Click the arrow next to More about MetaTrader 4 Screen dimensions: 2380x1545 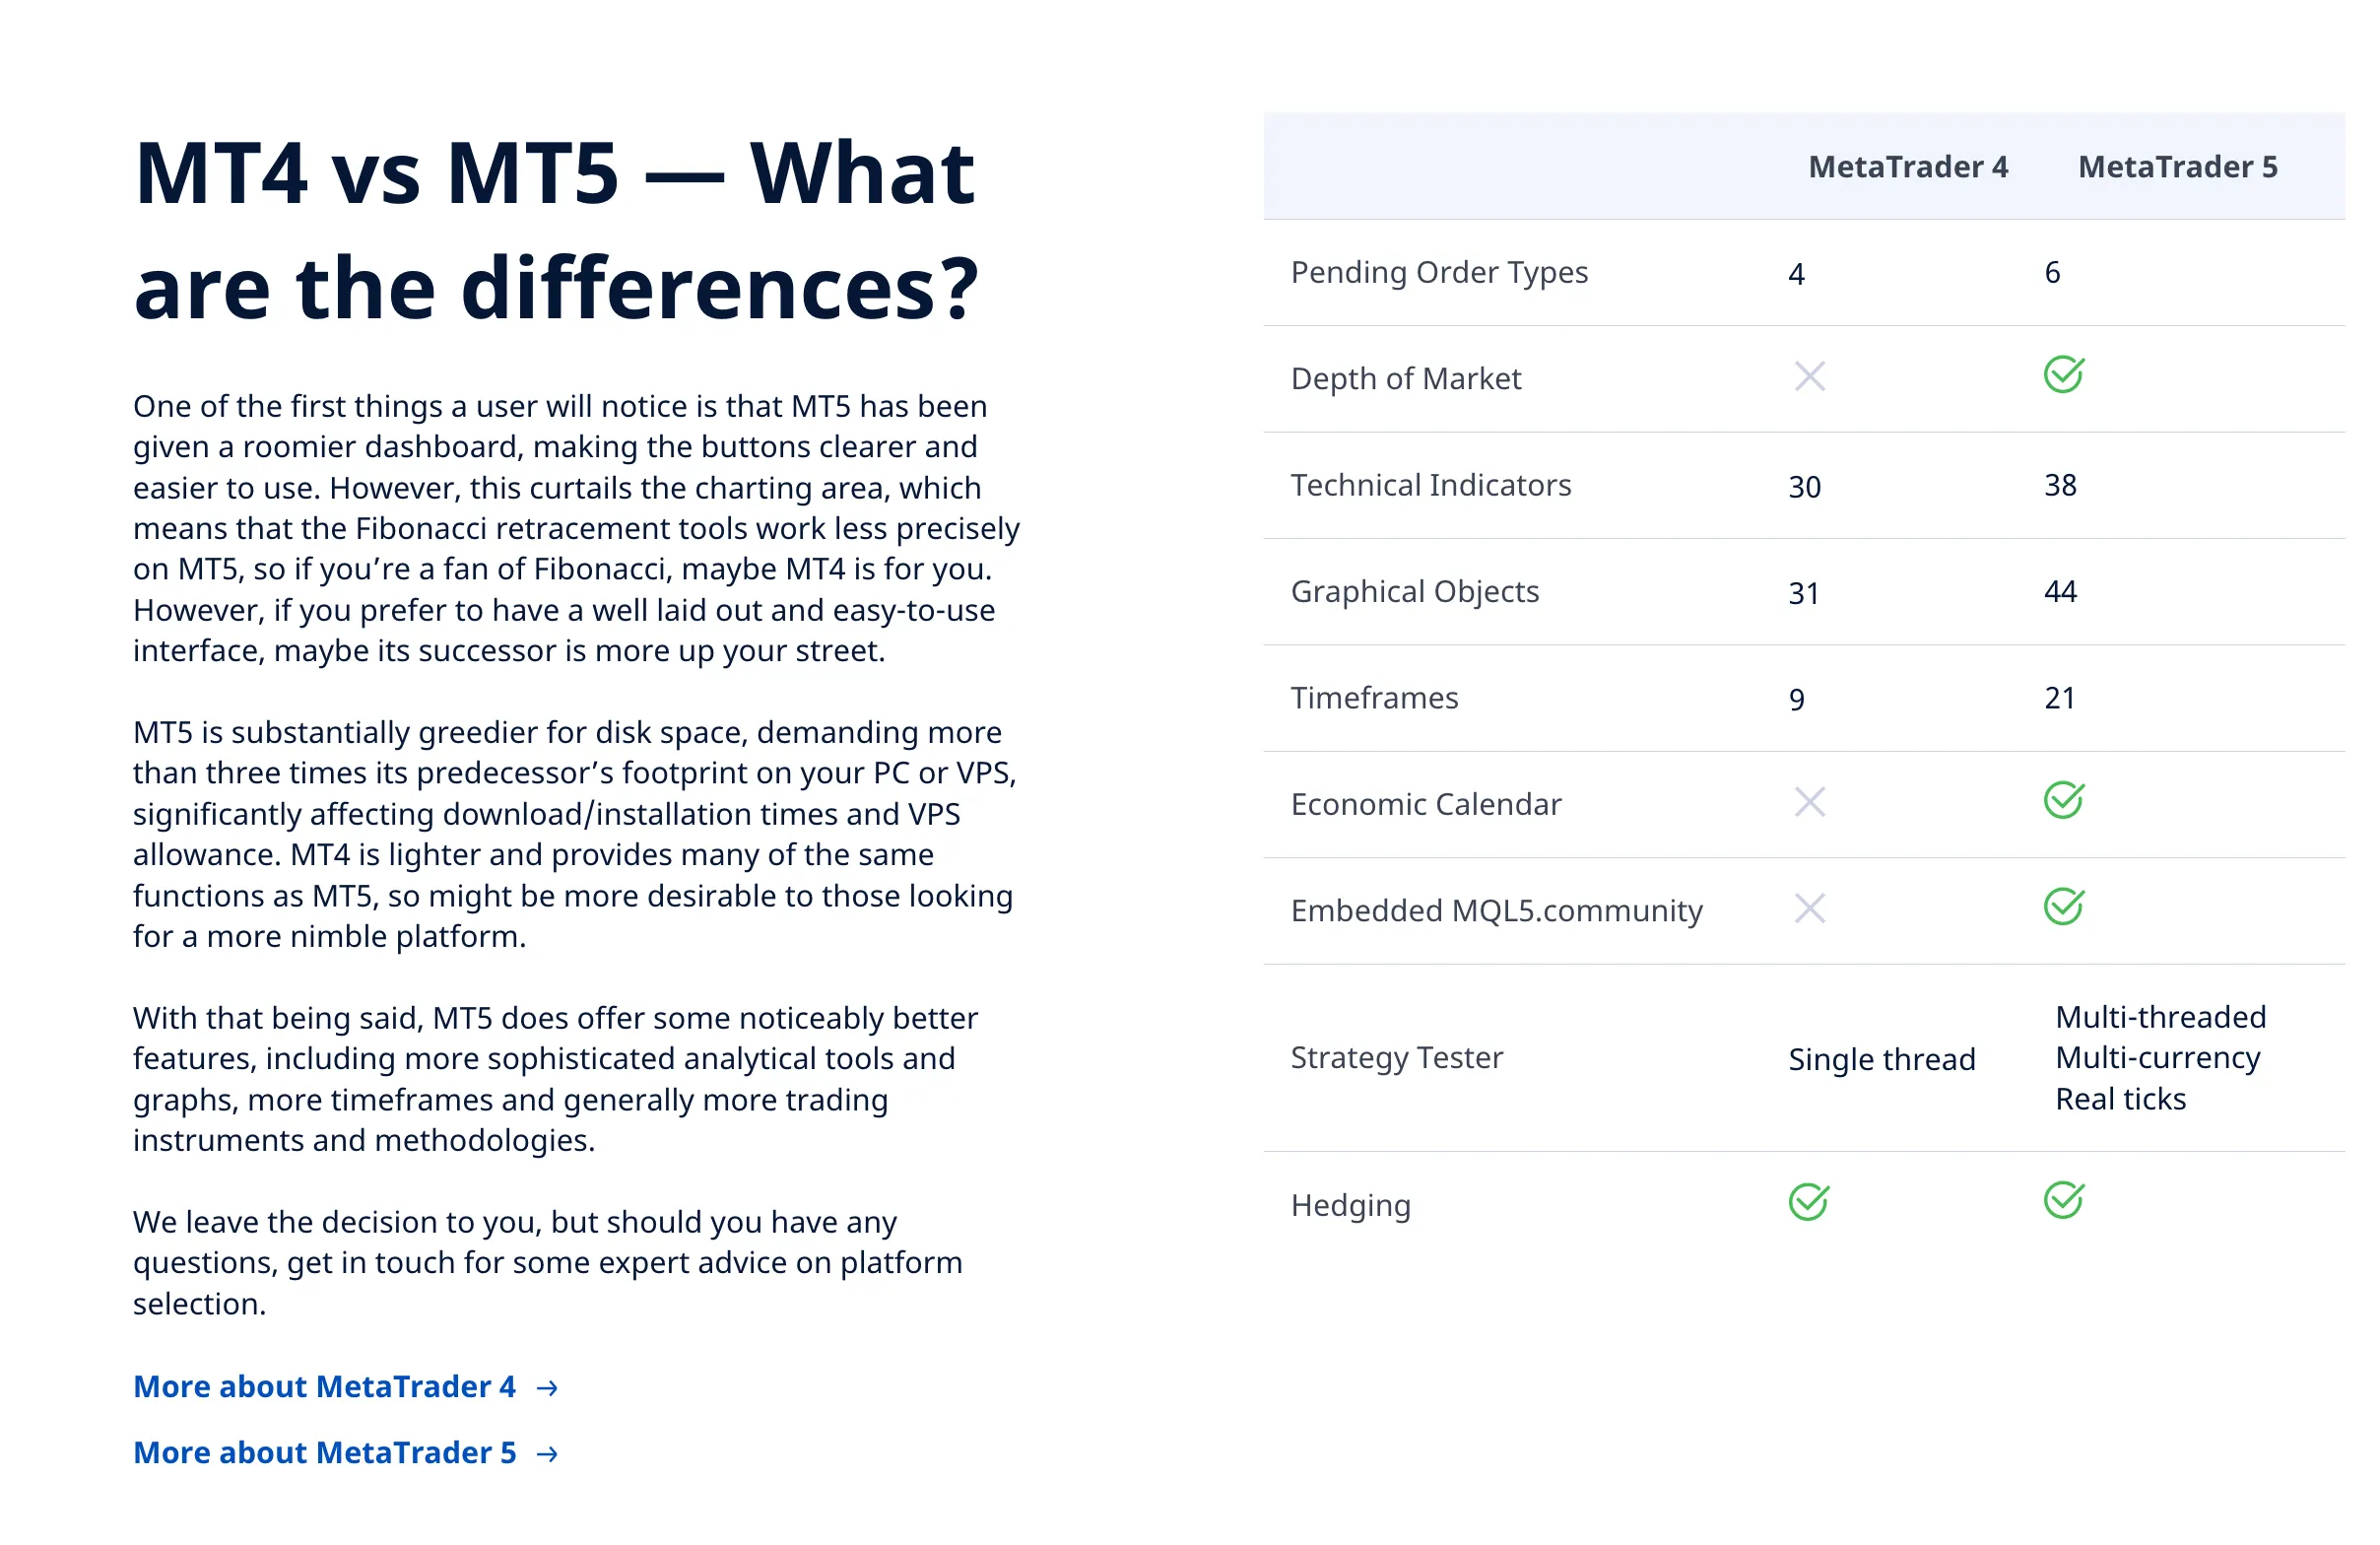547,1388
